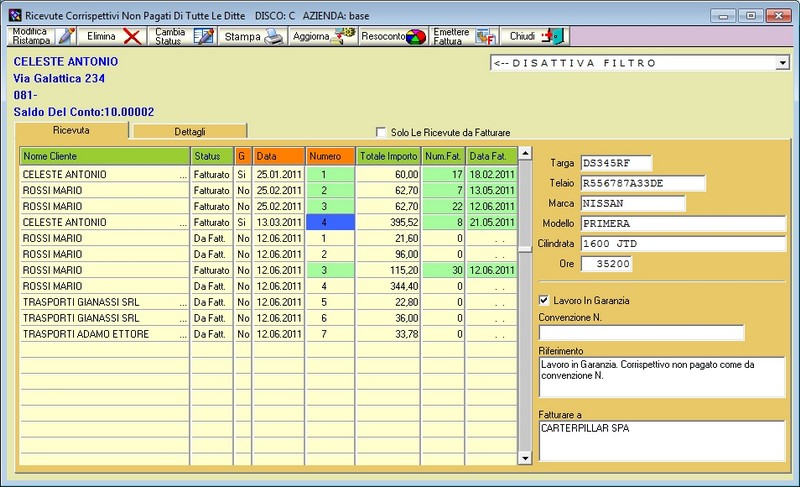Open the DISATTIVA FILTRO dropdown
Image resolution: width=800 pixels, height=487 pixels.
[782, 63]
